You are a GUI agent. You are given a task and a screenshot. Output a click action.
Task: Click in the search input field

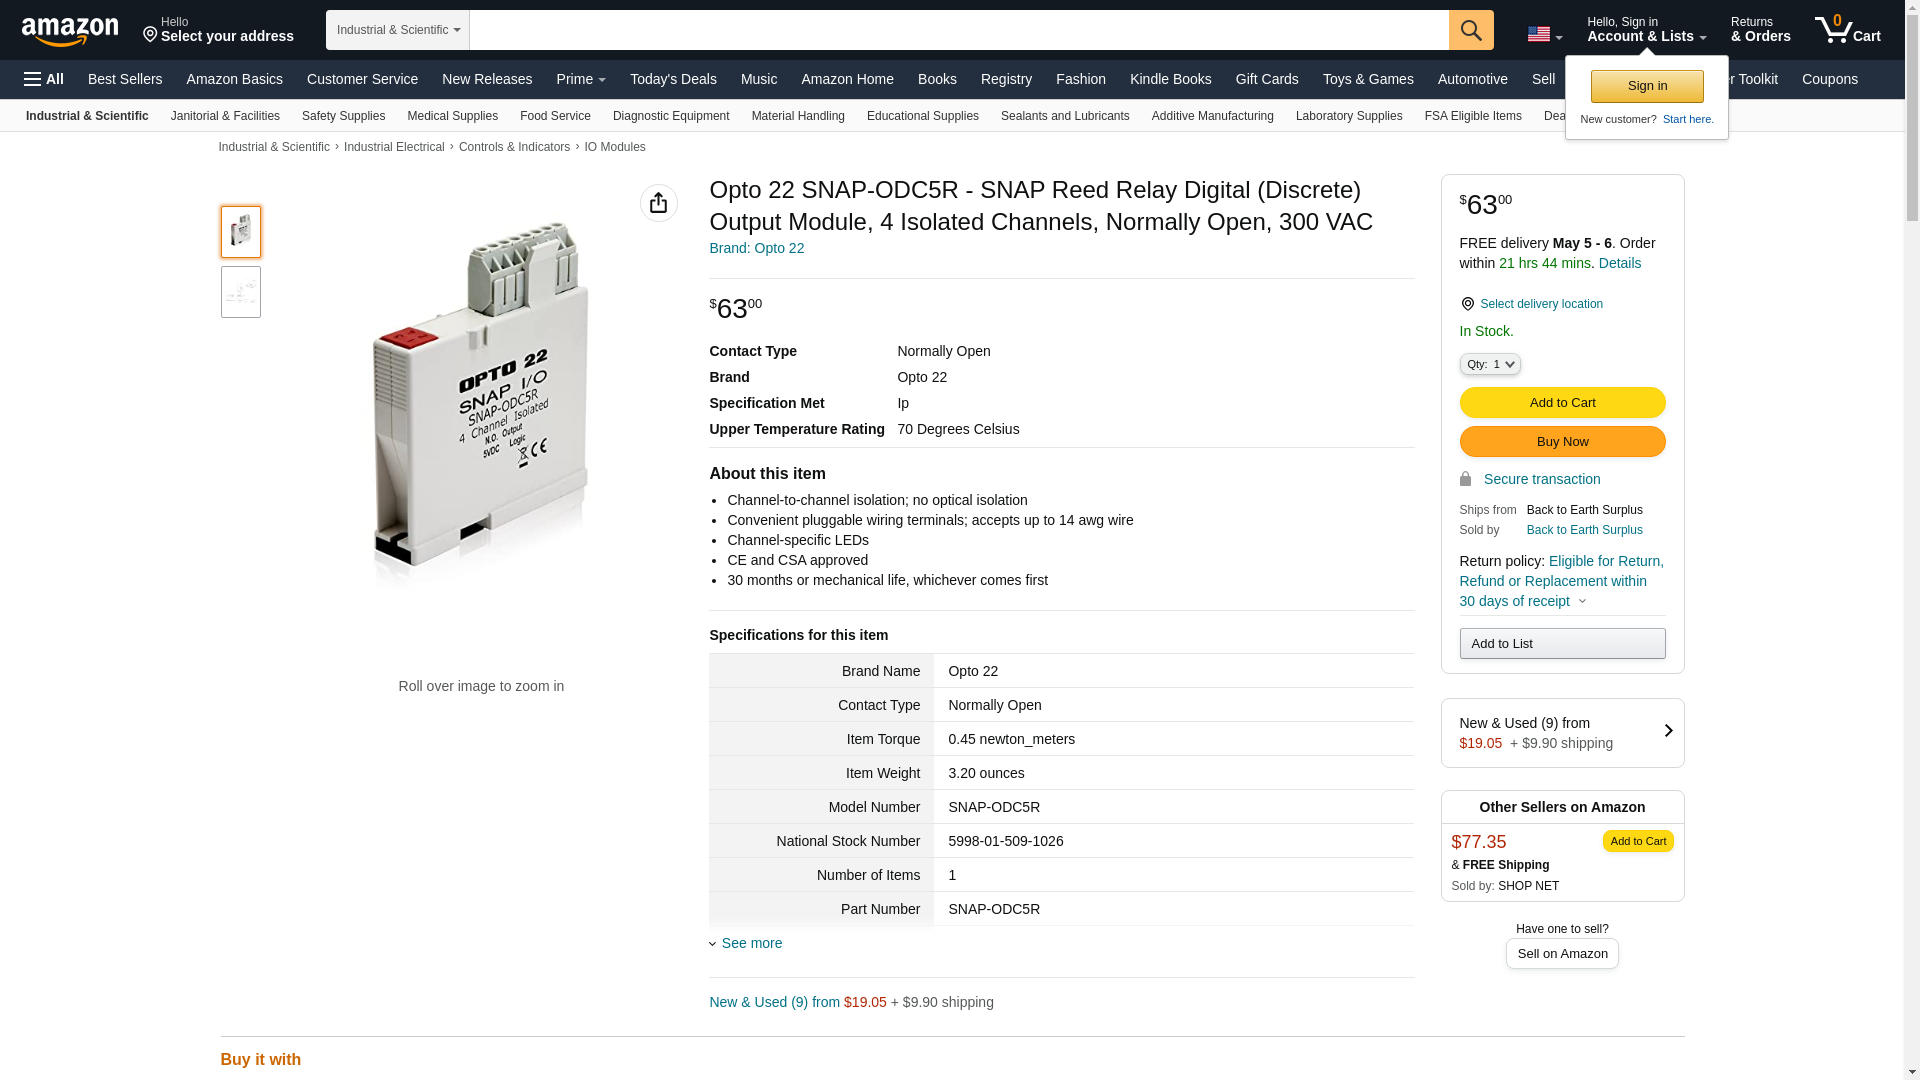958,30
